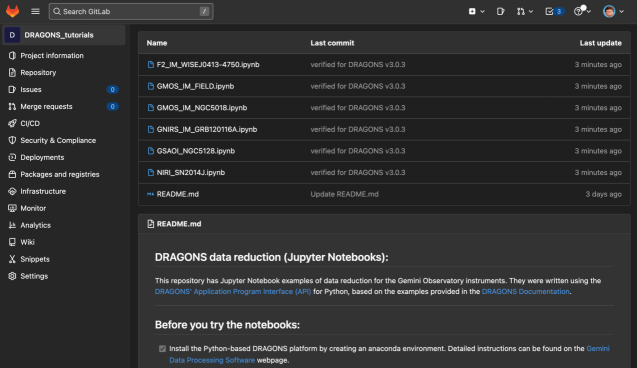Click the Issues count badge
This screenshot has width=637, height=368.
pyautogui.click(x=113, y=89)
